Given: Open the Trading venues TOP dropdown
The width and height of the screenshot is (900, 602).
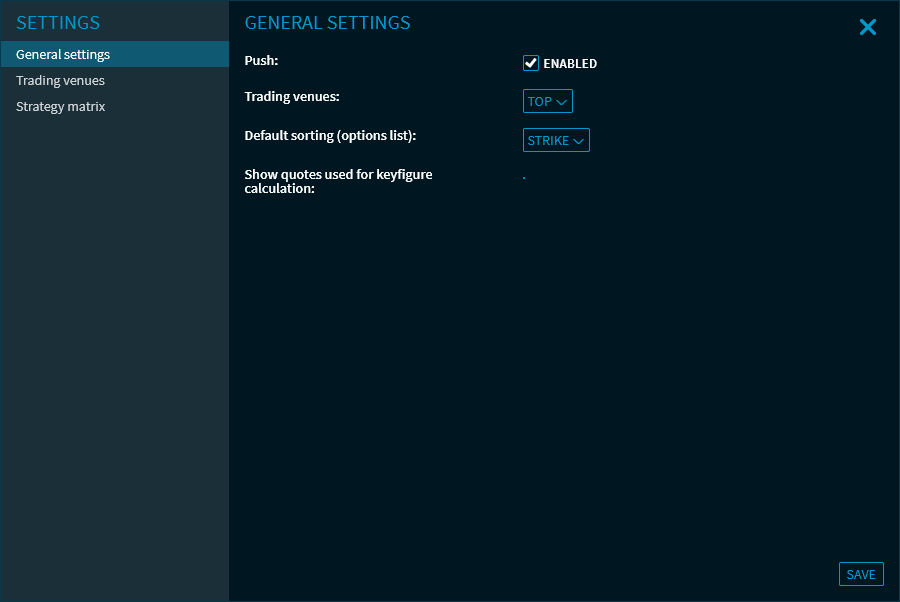Looking at the screenshot, I should 548,101.
